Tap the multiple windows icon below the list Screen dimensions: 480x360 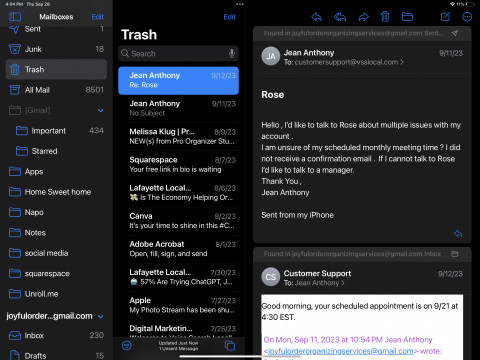coord(230,346)
